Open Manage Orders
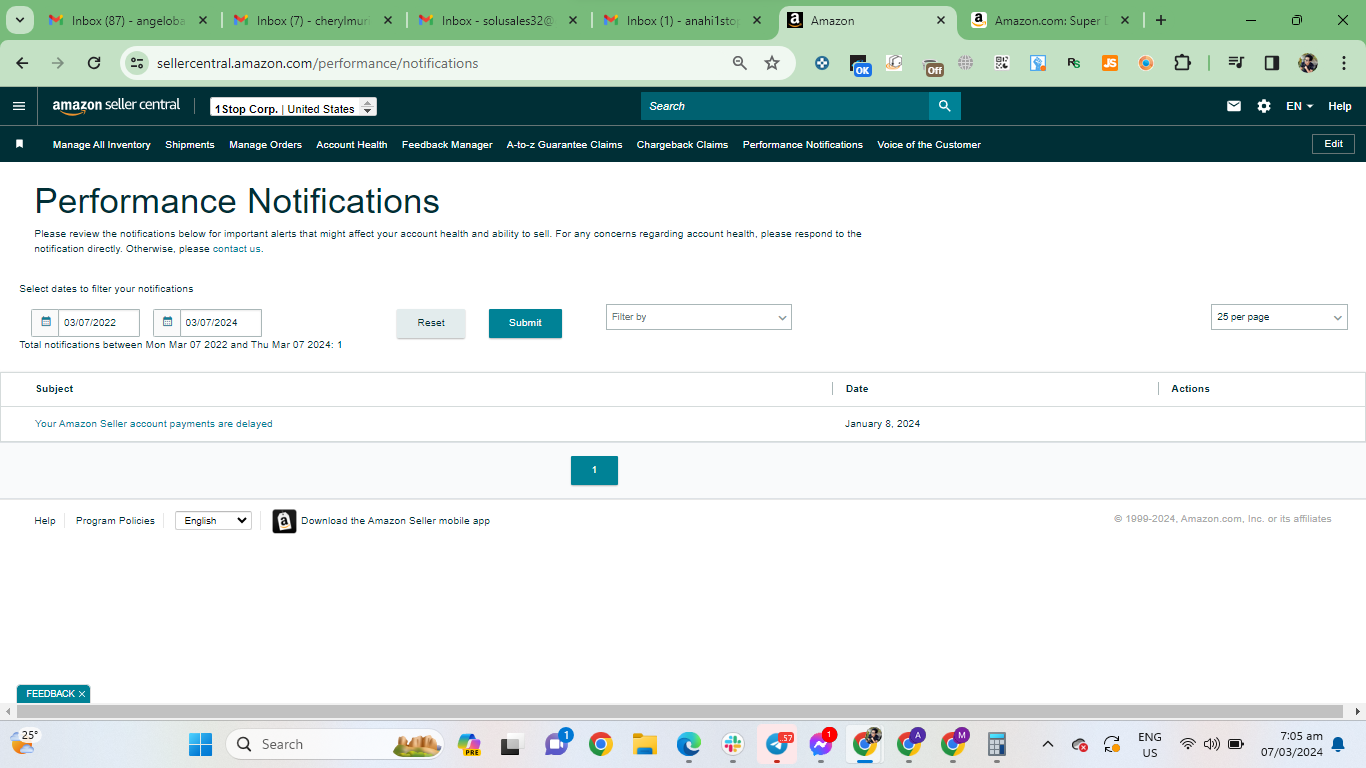The width and height of the screenshot is (1366, 768). tap(265, 145)
